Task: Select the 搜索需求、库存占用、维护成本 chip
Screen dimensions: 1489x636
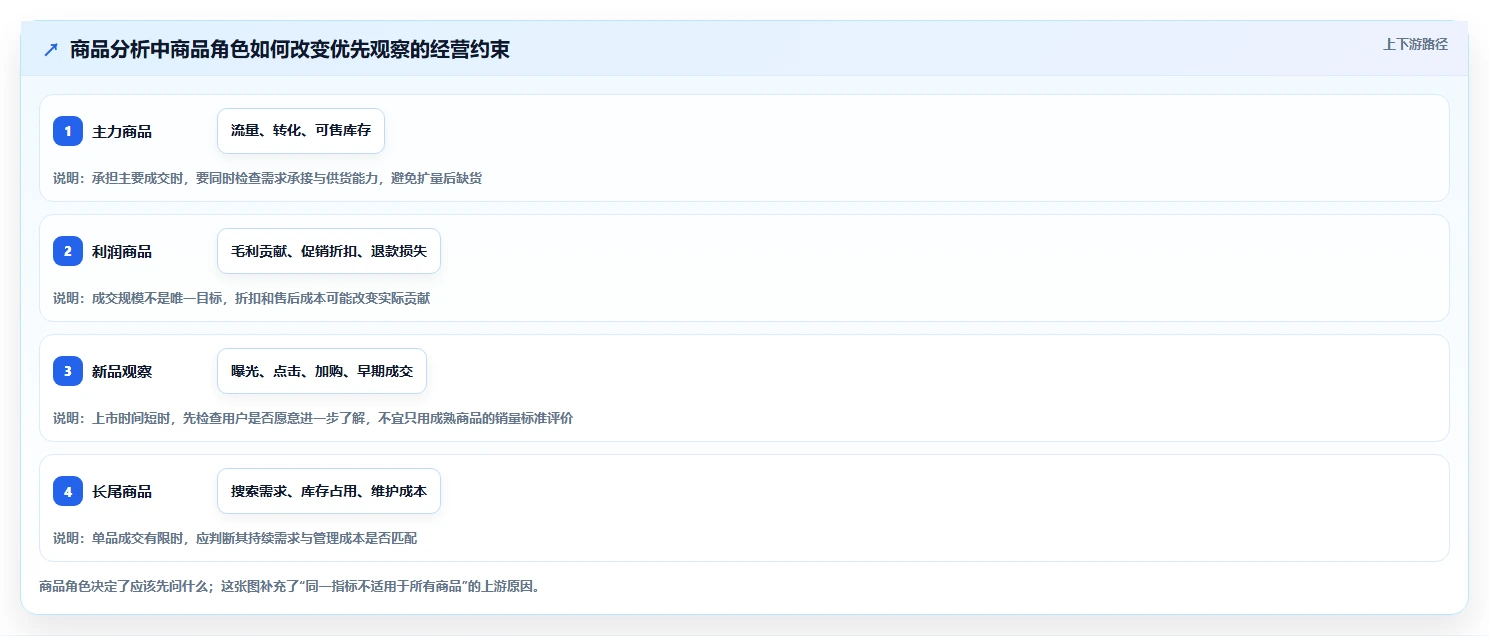Action: tap(329, 491)
